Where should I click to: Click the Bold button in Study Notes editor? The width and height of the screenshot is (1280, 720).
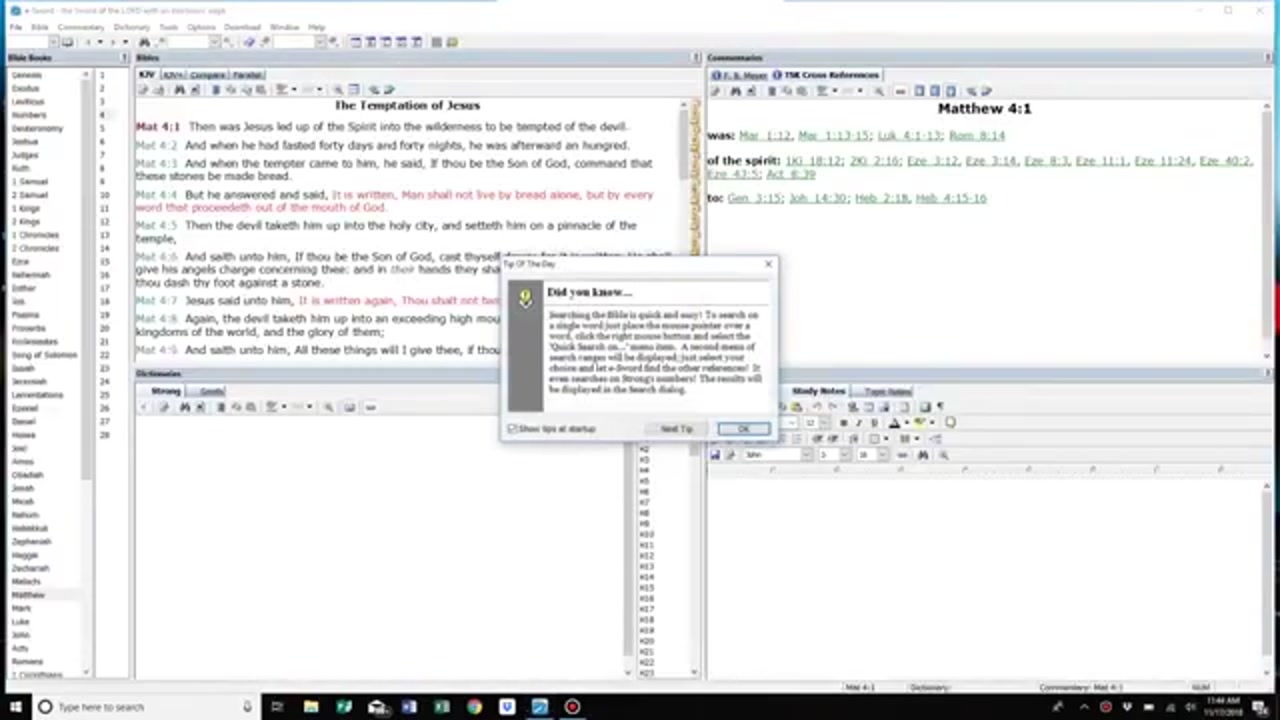(x=843, y=423)
